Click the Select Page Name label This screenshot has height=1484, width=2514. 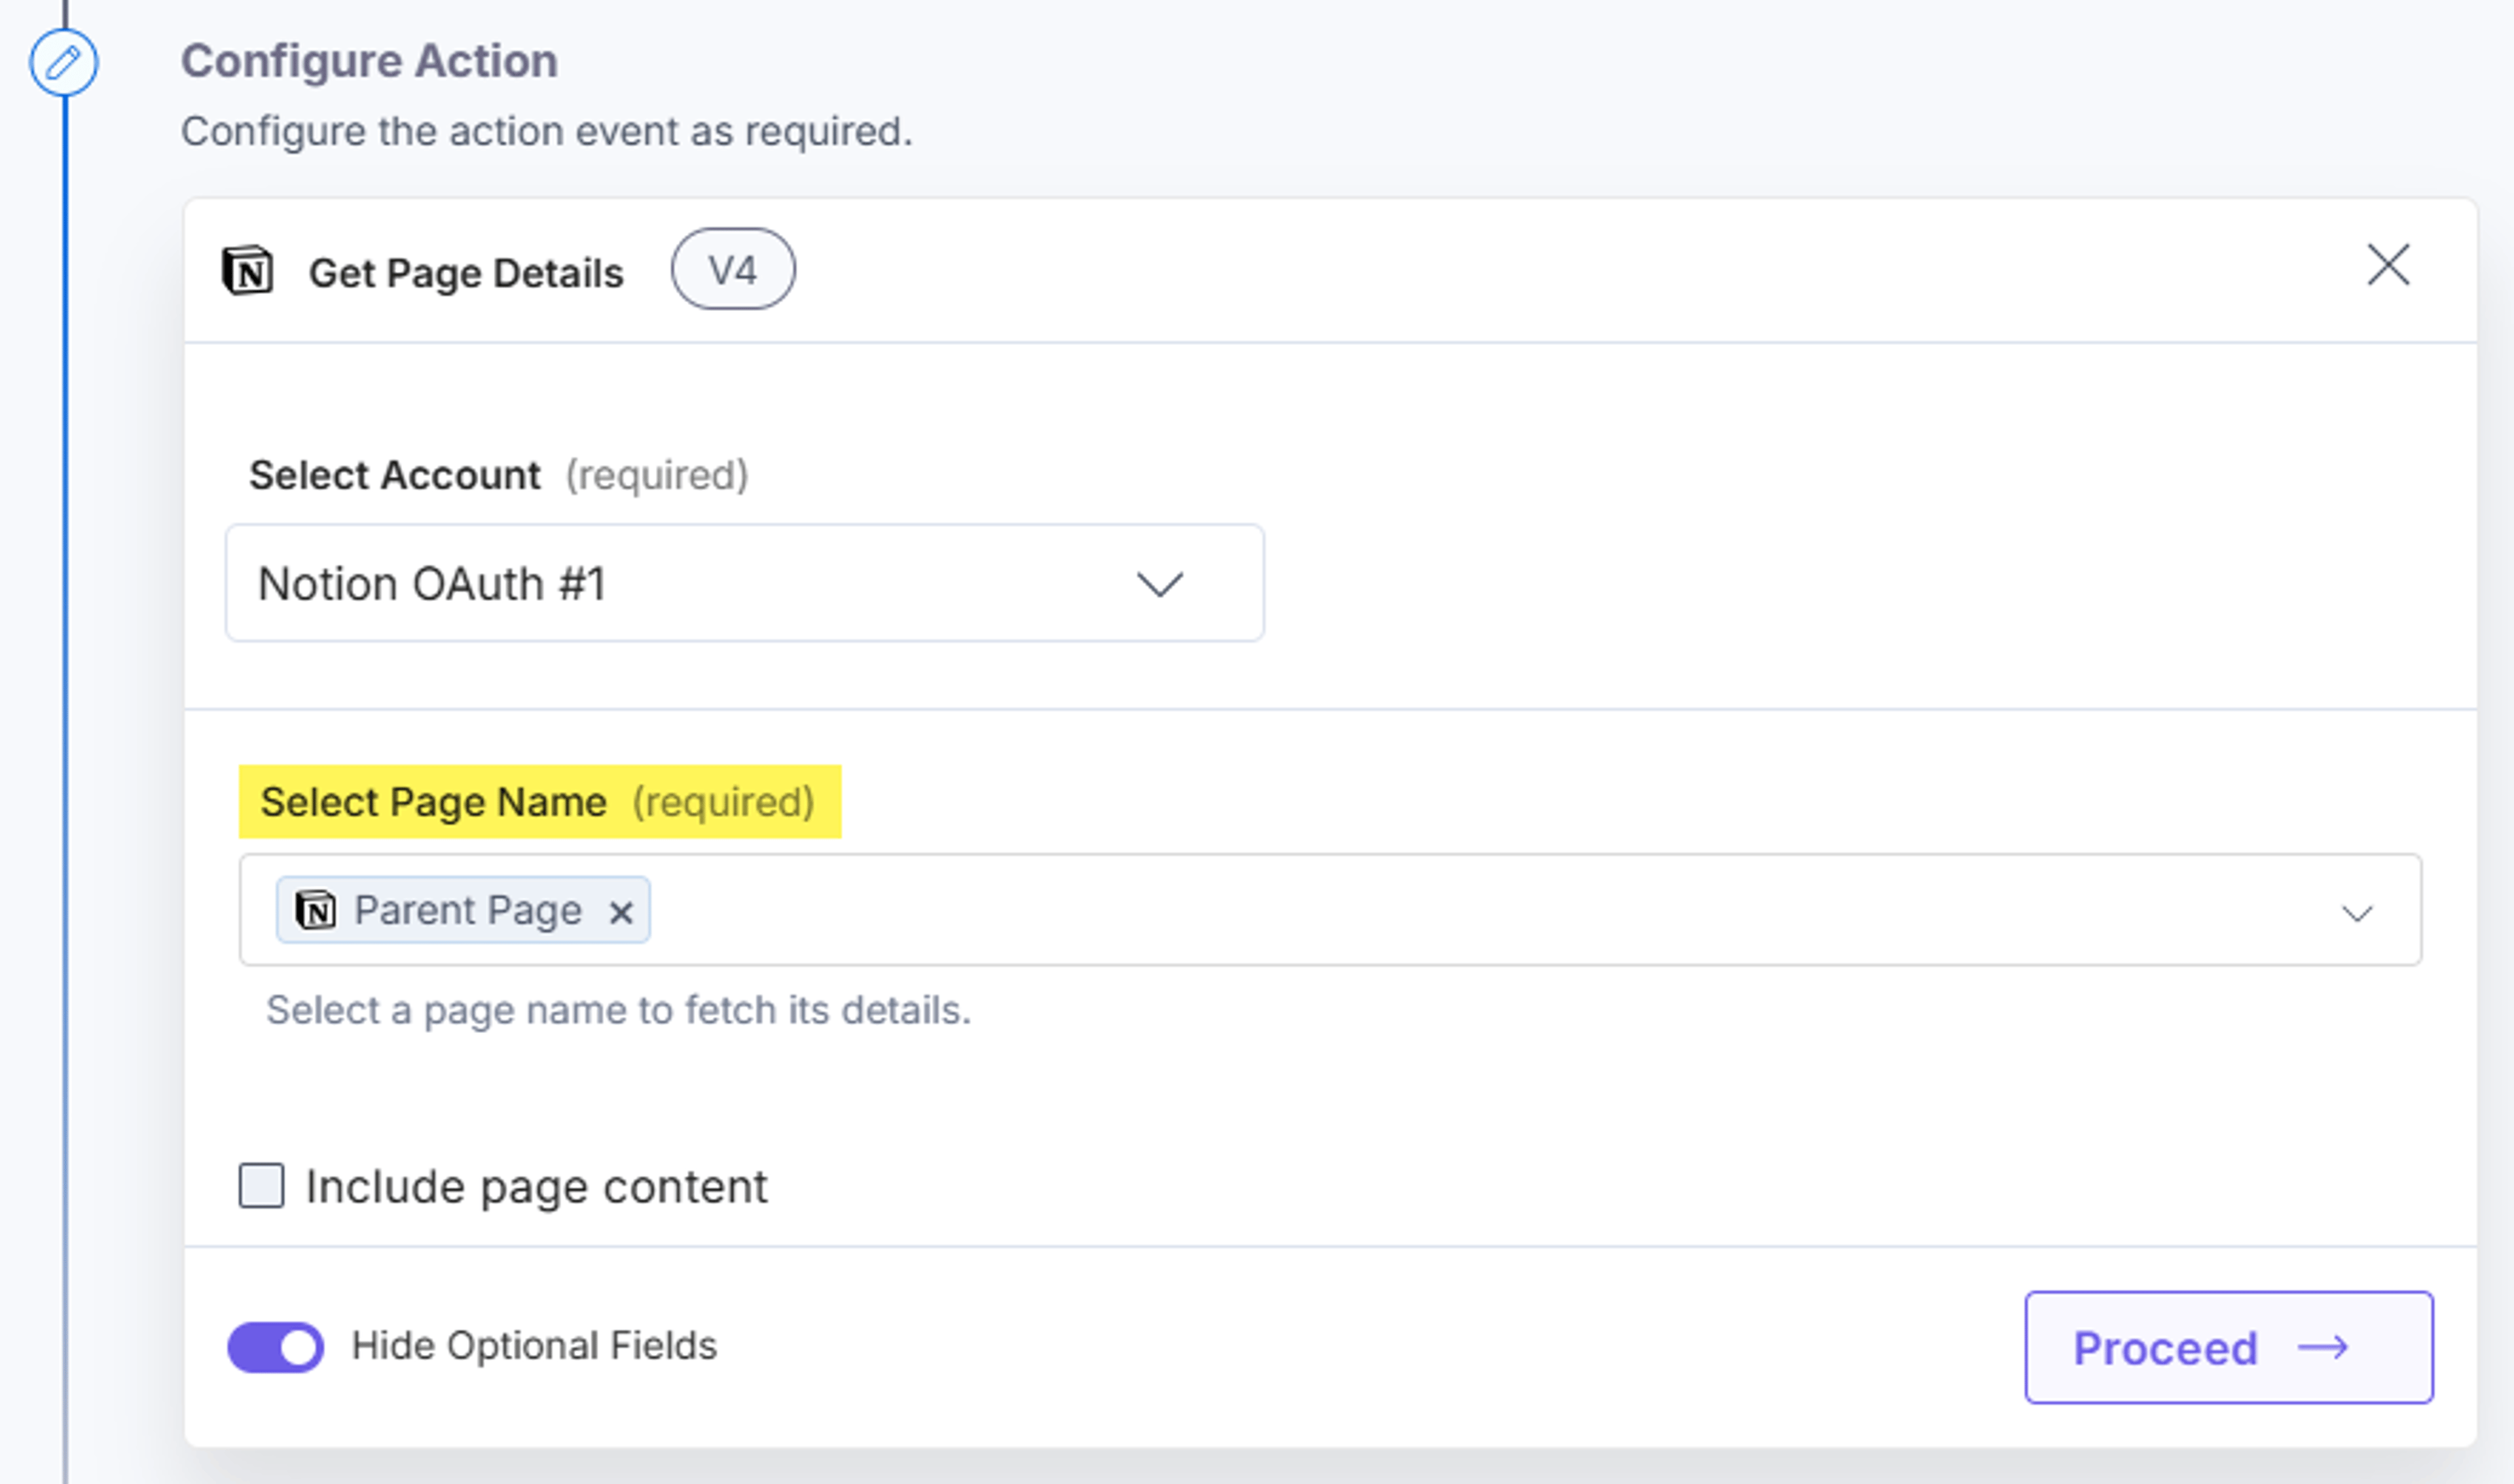433,802
